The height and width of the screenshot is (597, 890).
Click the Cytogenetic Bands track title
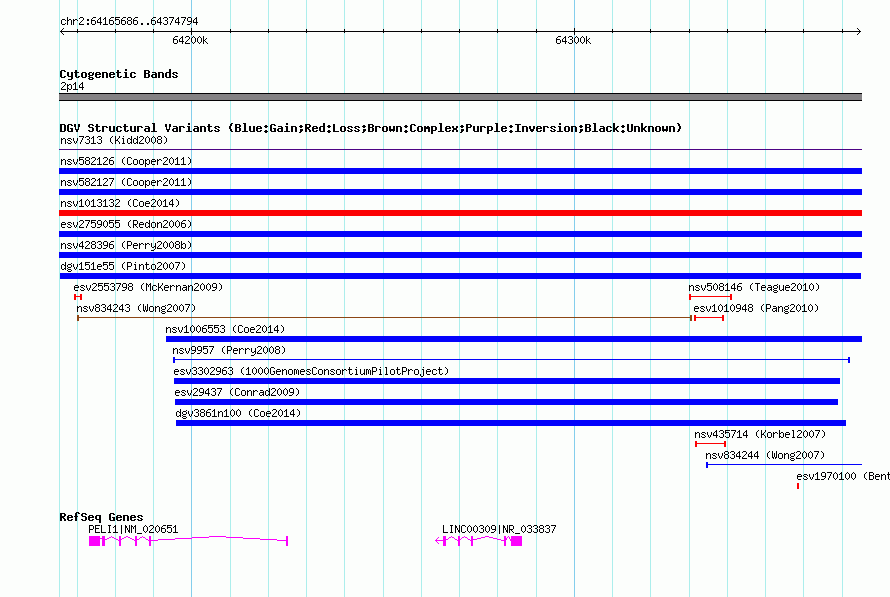(119, 74)
